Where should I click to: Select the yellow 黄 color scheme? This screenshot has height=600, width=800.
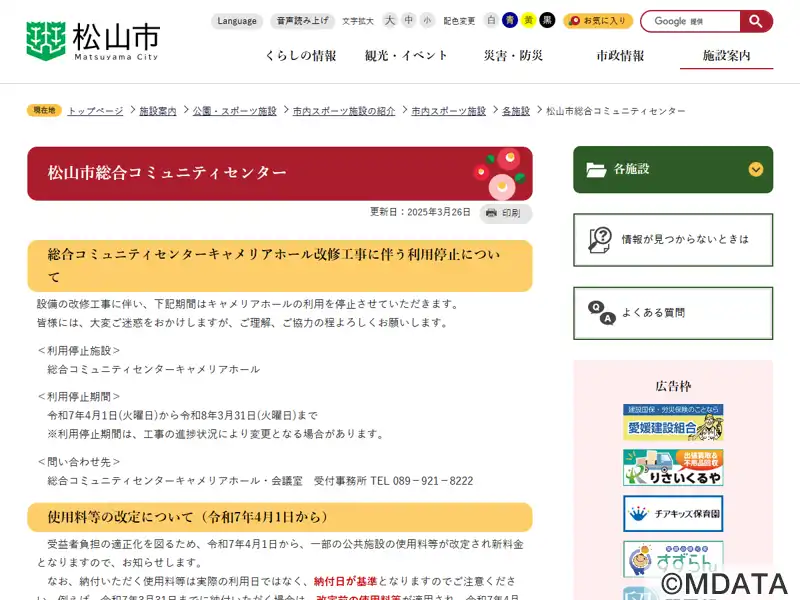tap(529, 20)
